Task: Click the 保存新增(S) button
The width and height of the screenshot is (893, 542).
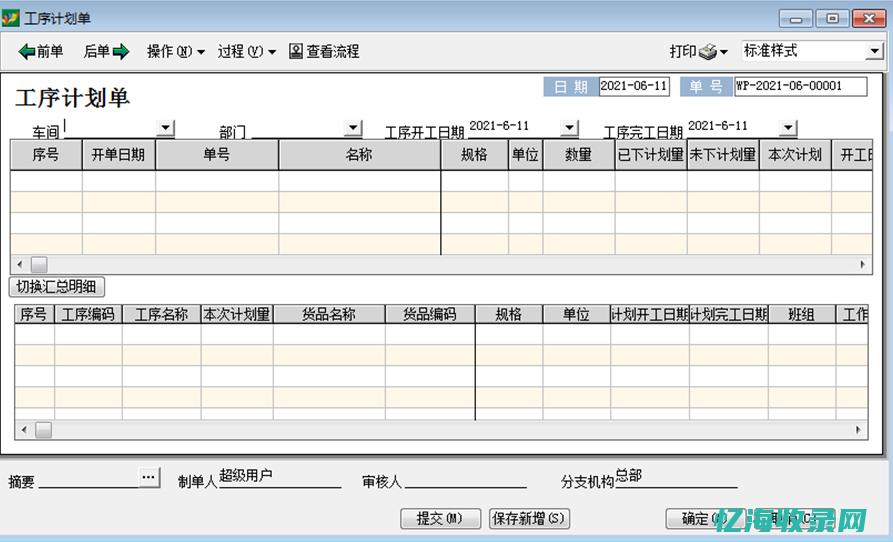Action: click(530, 519)
